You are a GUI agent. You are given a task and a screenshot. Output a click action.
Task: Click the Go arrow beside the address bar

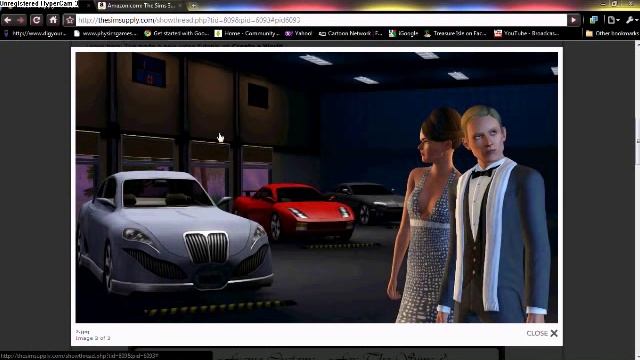pyautogui.click(x=573, y=20)
